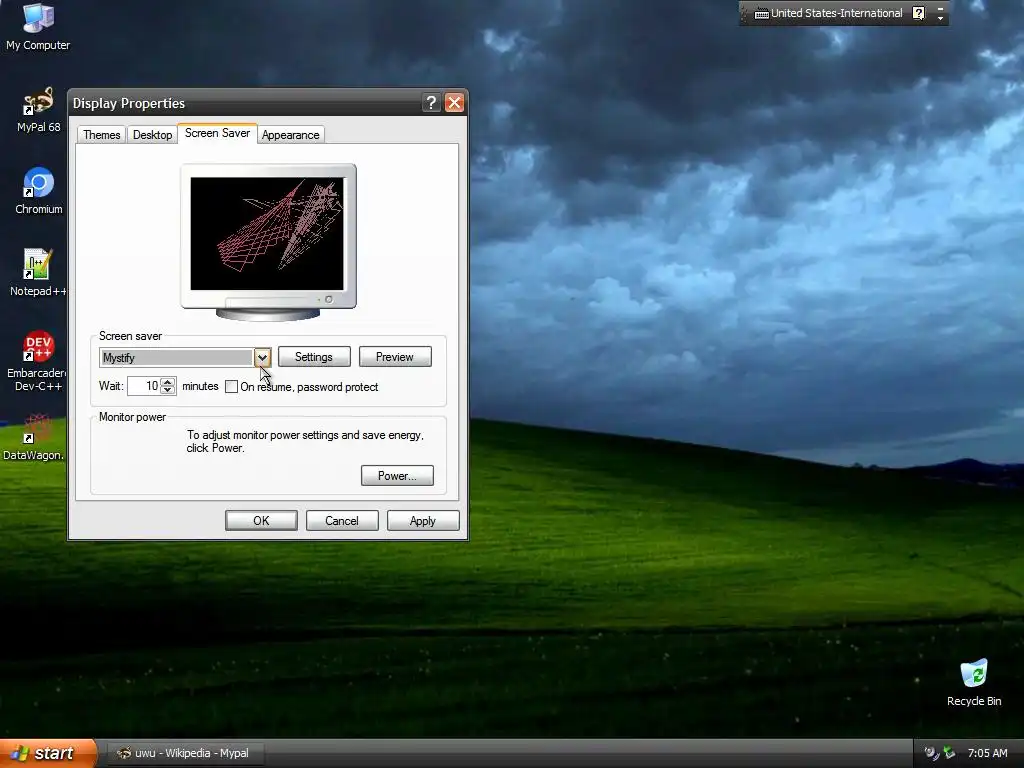This screenshot has width=1024, height=768.
Task: Switch to the Appearance tab
Action: pyautogui.click(x=291, y=135)
